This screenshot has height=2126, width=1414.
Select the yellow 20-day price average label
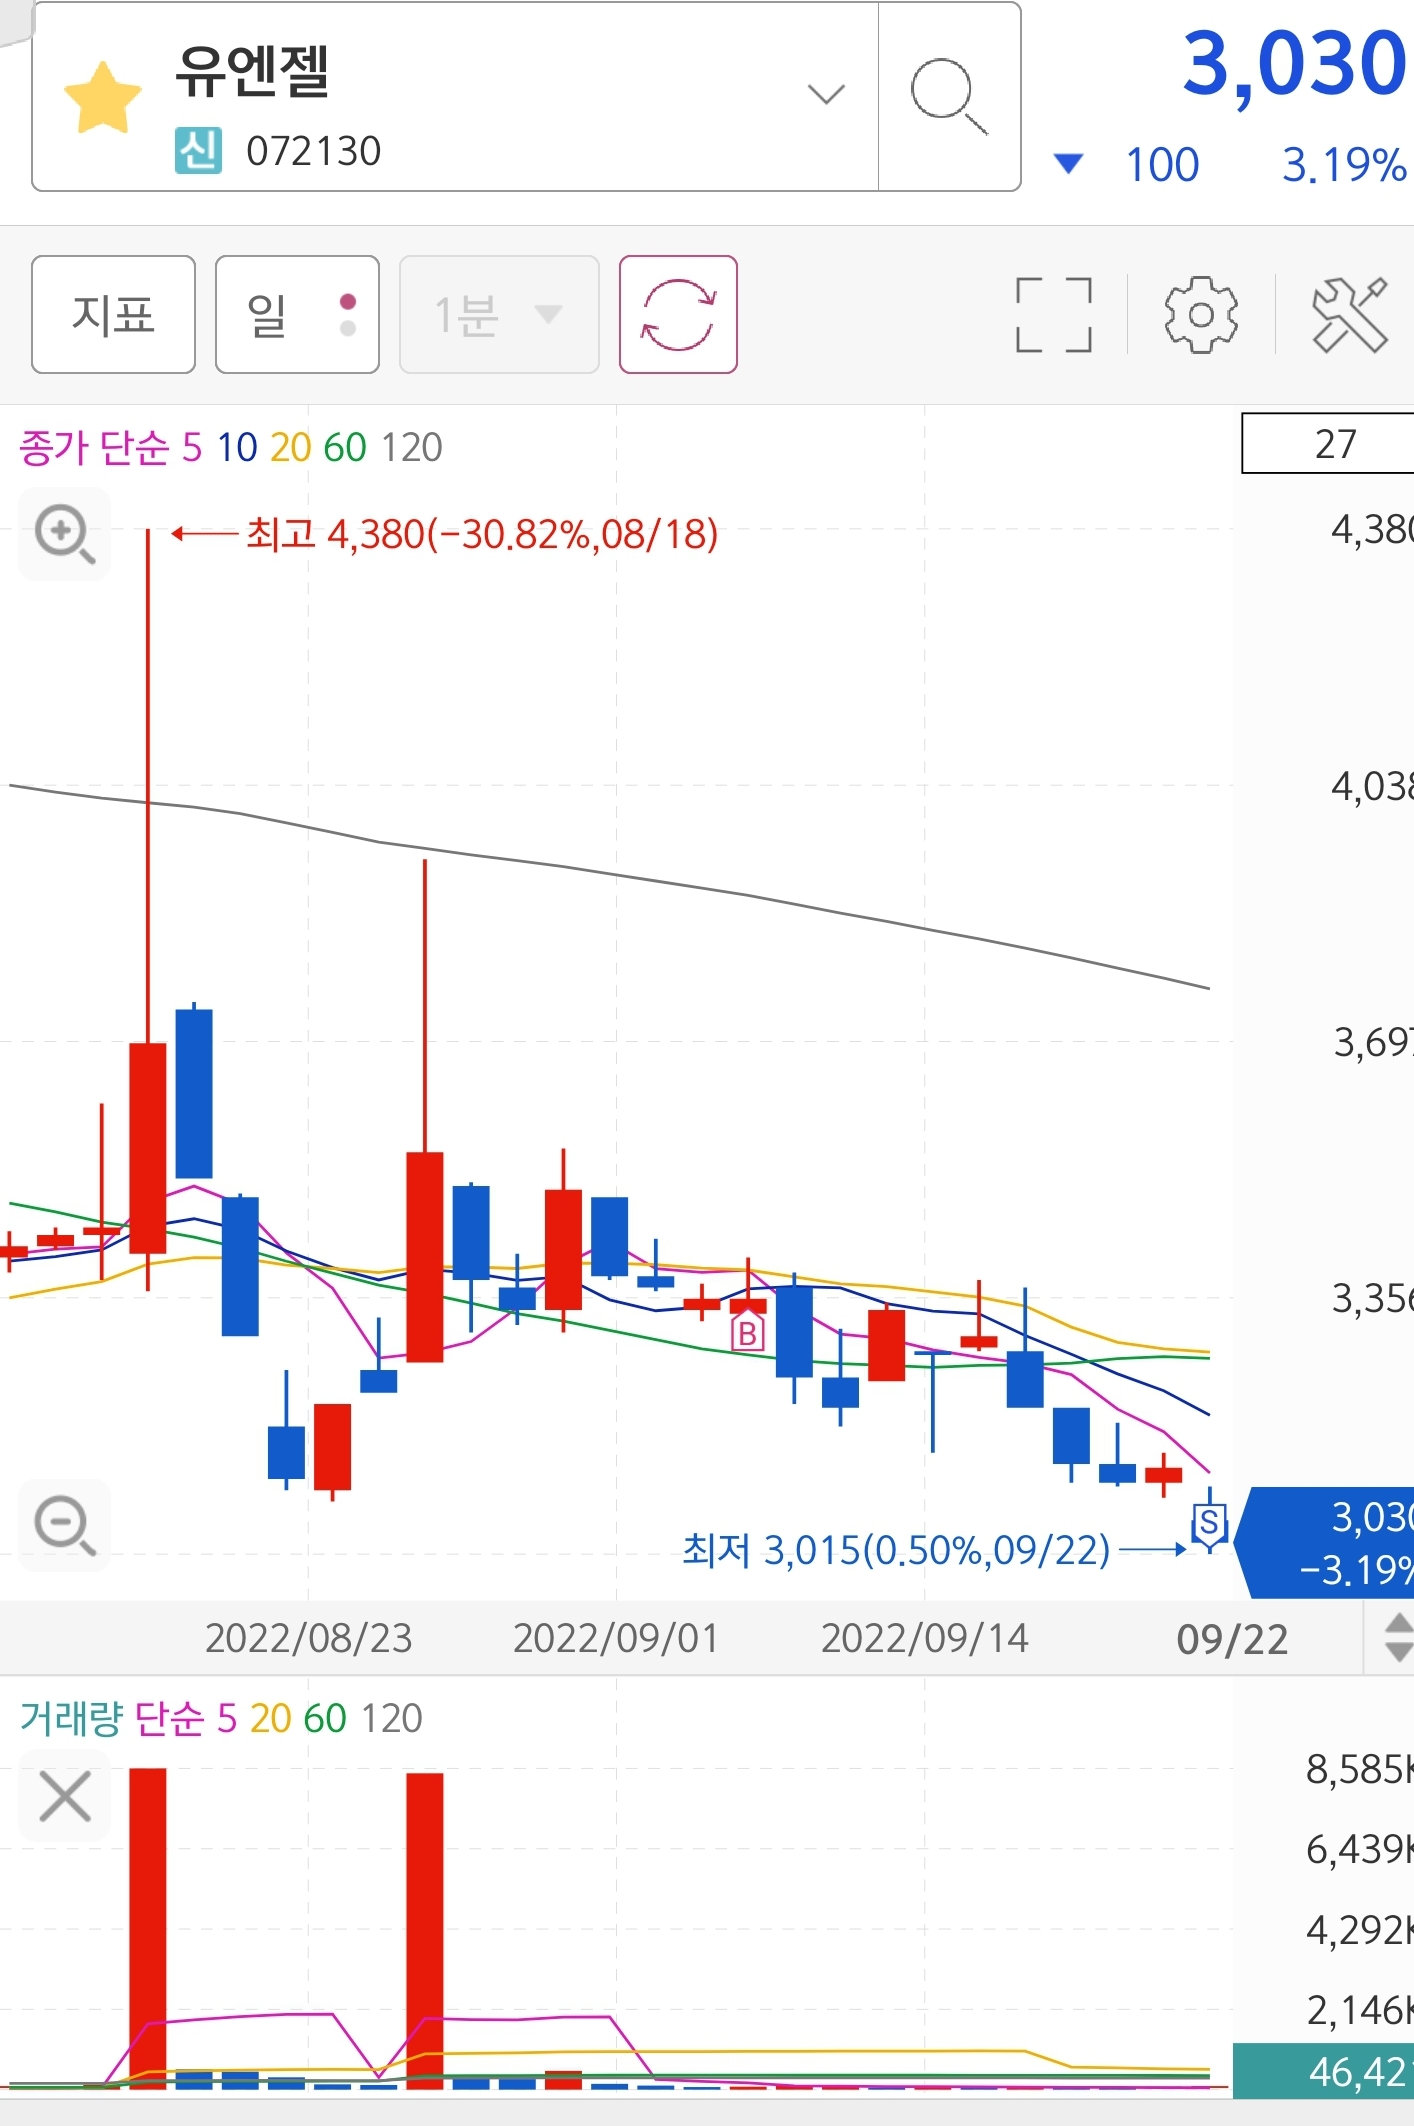[290, 447]
